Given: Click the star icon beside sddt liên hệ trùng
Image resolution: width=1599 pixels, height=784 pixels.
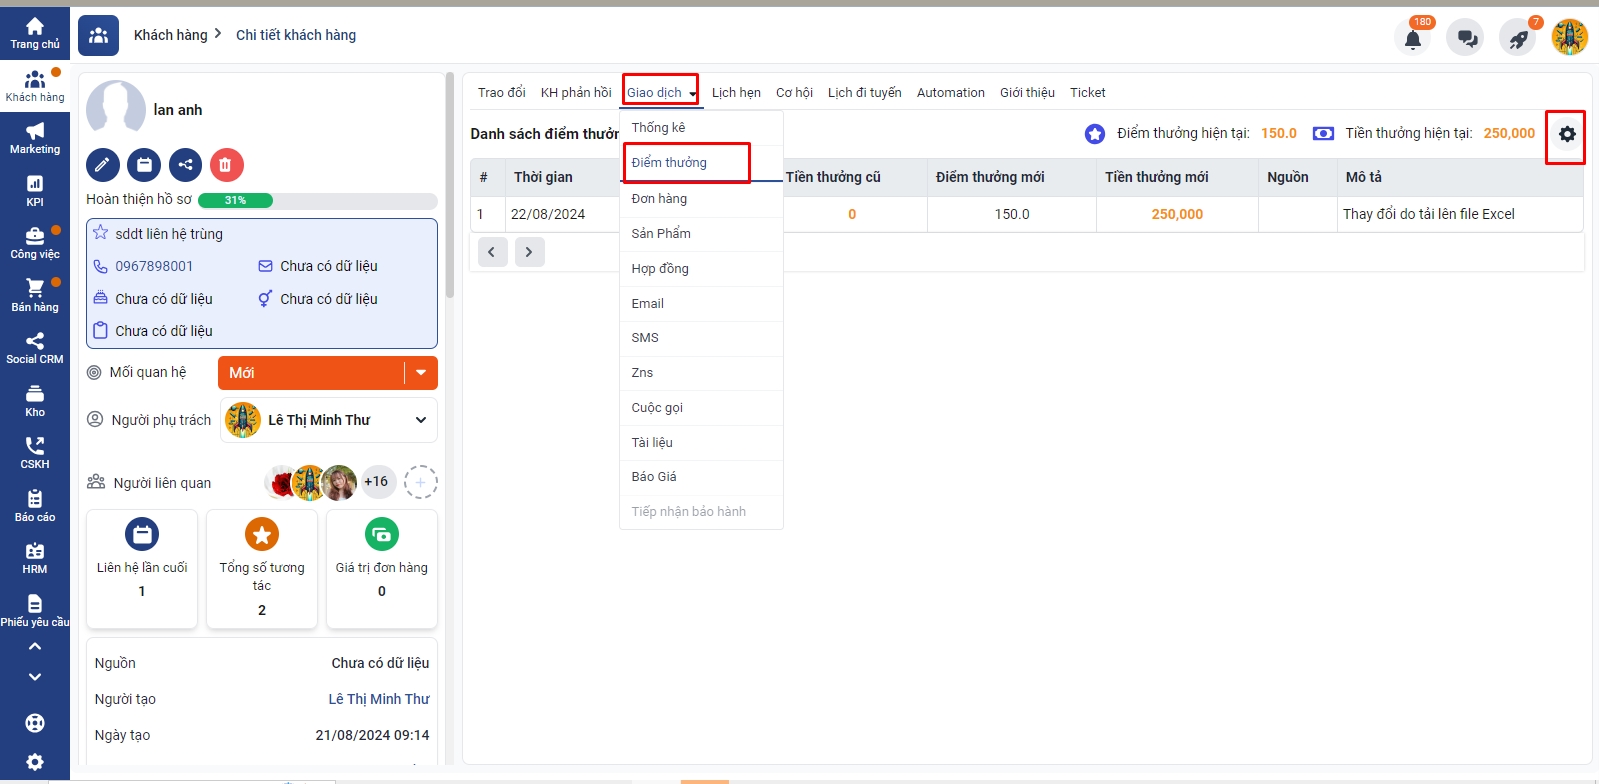Looking at the screenshot, I should (101, 233).
